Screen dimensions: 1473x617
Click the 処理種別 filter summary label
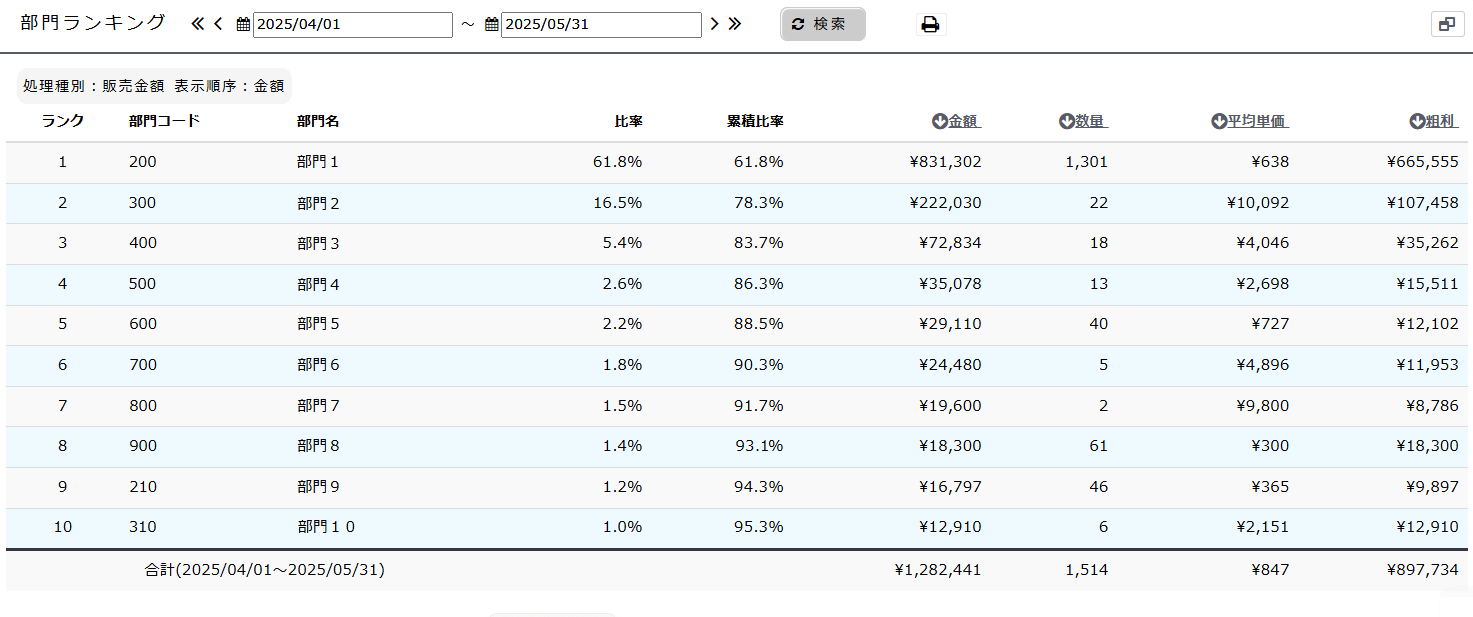(x=153, y=86)
